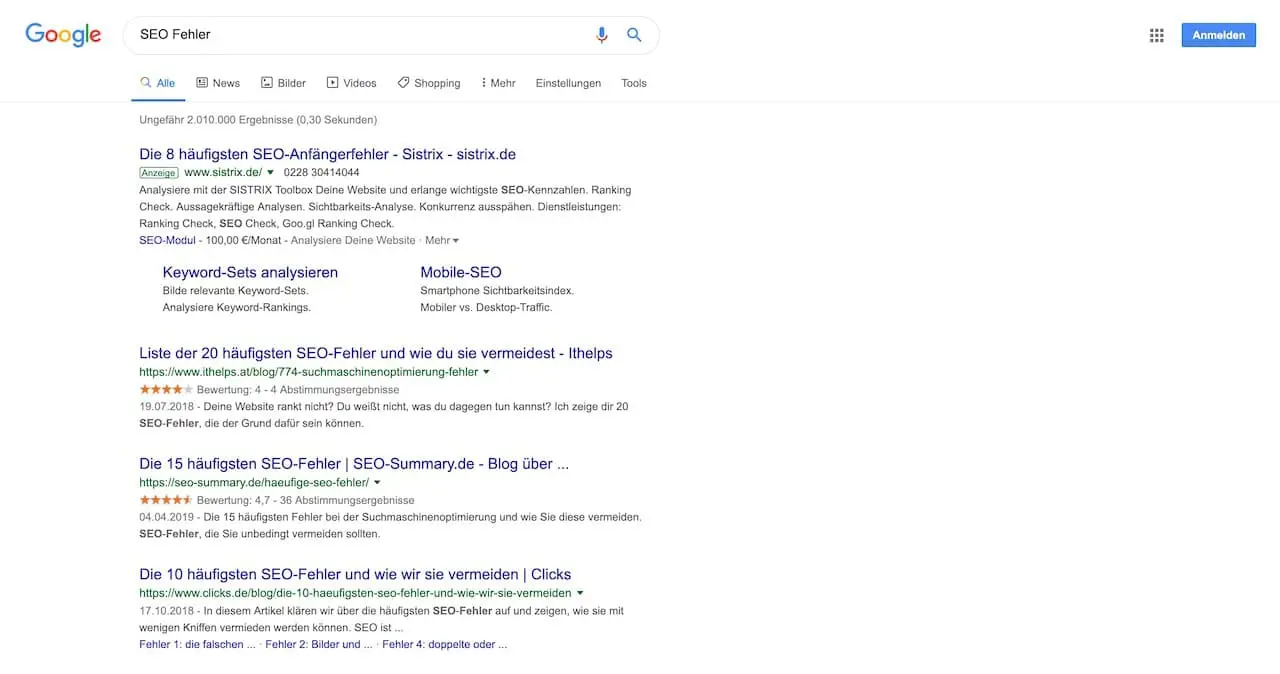This screenshot has height=674, width=1280.
Task: Open Fehler 4: doppelte oder link
Action: 445,644
